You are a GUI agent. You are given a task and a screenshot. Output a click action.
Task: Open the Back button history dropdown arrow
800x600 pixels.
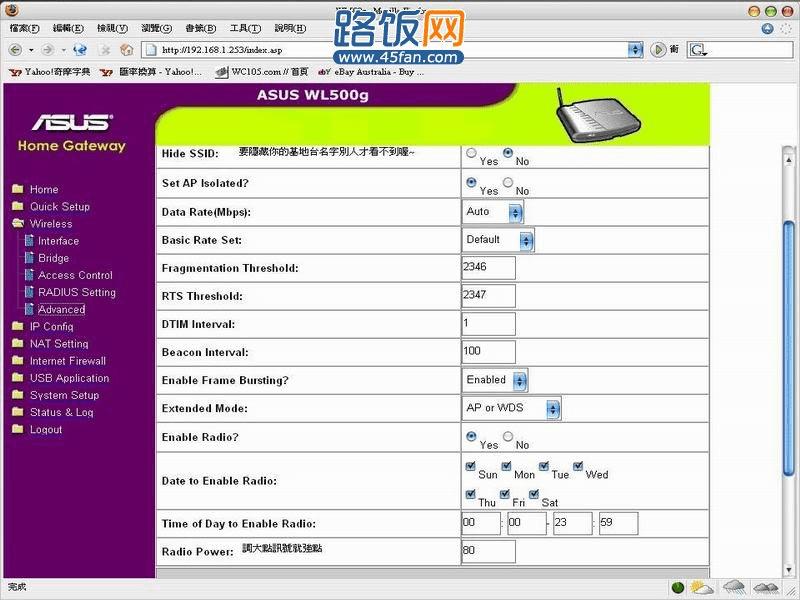(31, 50)
